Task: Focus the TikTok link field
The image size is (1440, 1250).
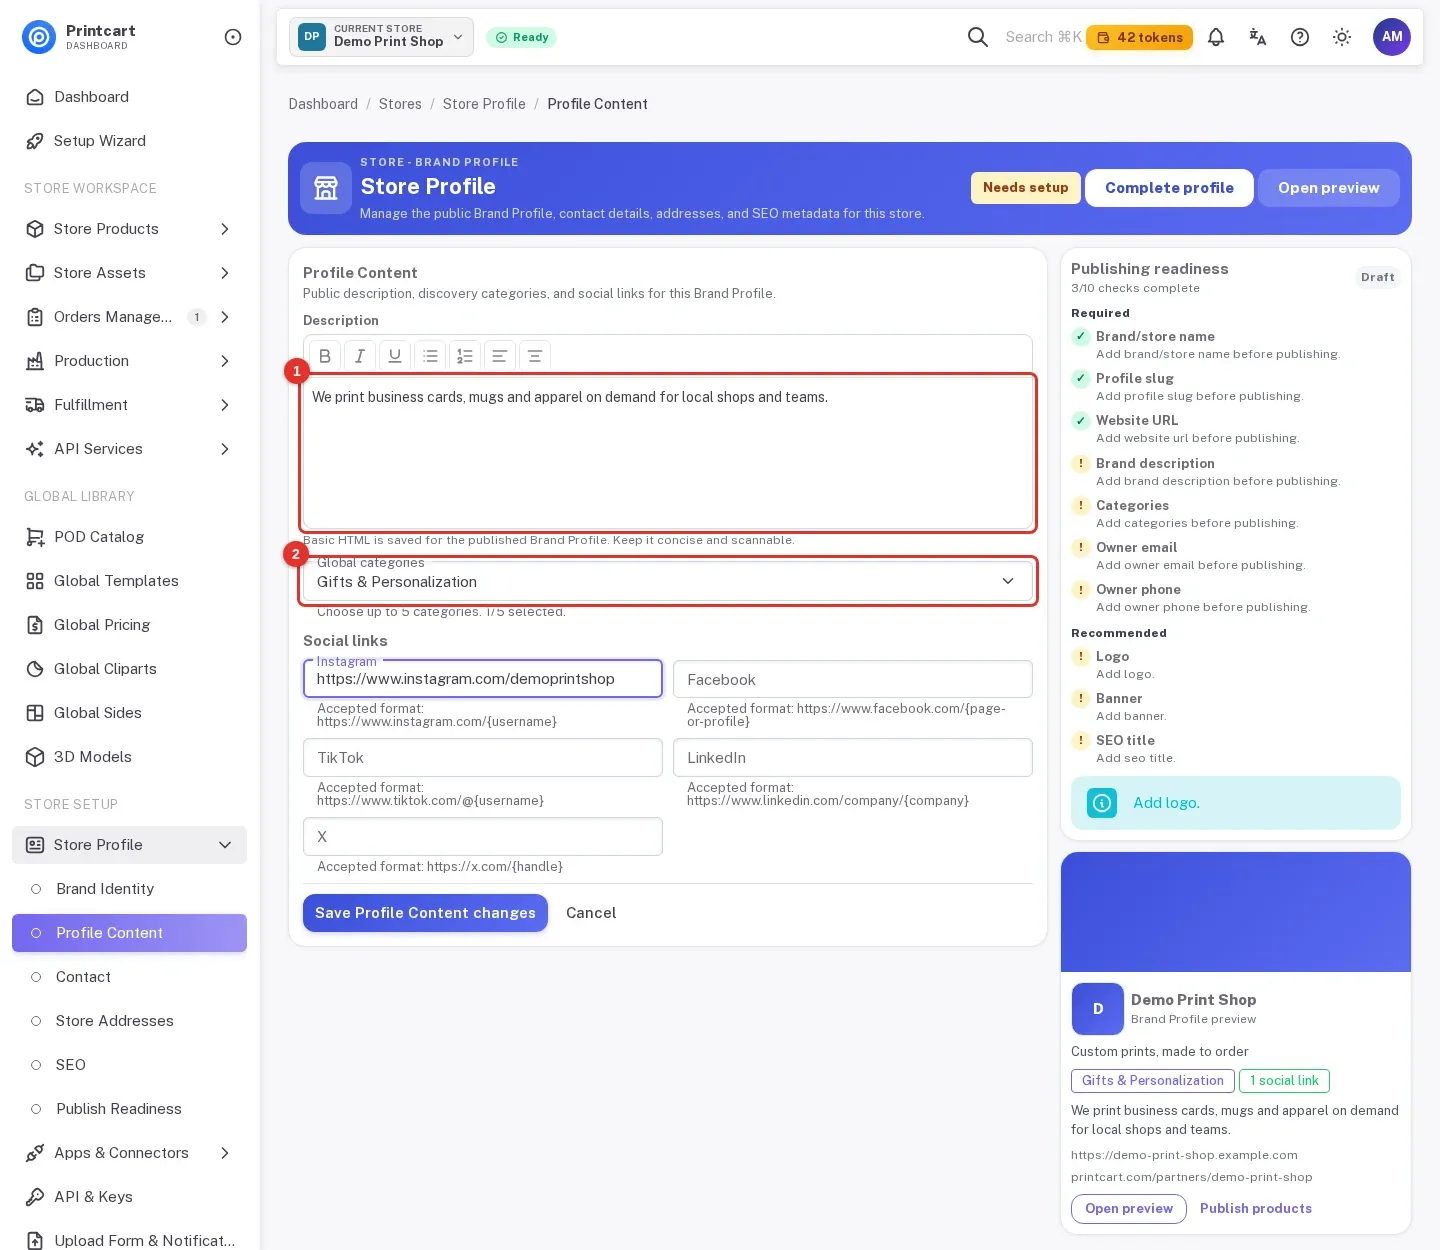Action: coord(483,758)
